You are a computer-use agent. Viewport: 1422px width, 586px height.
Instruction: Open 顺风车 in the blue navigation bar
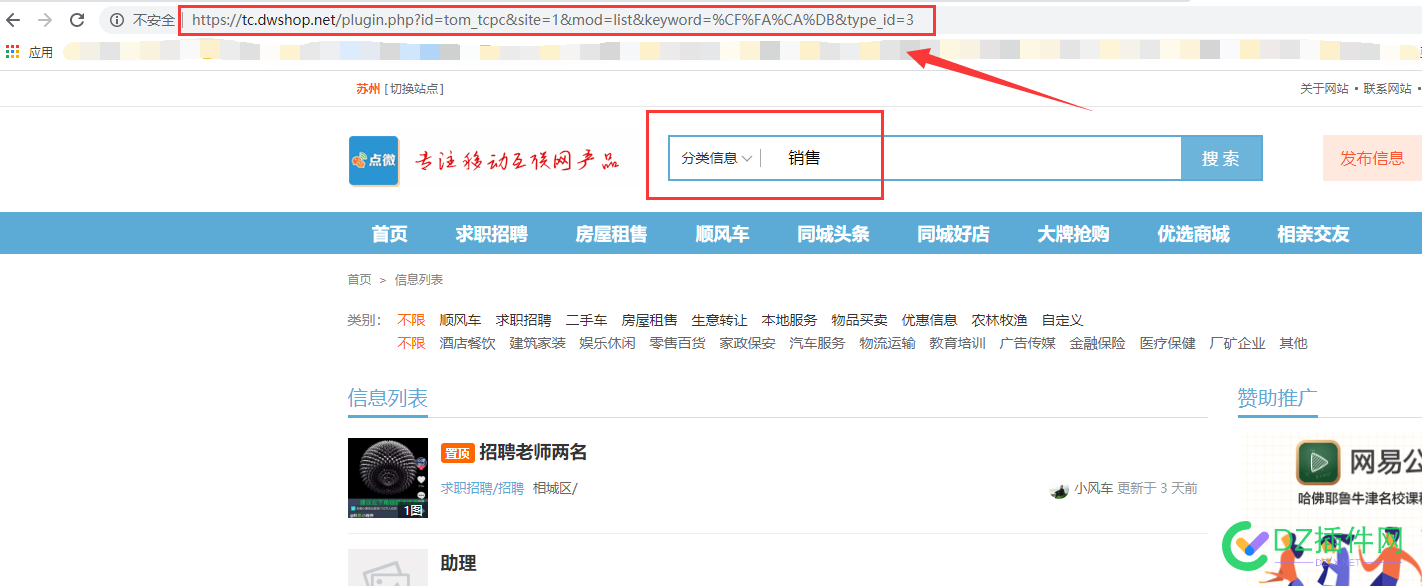pos(722,234)
